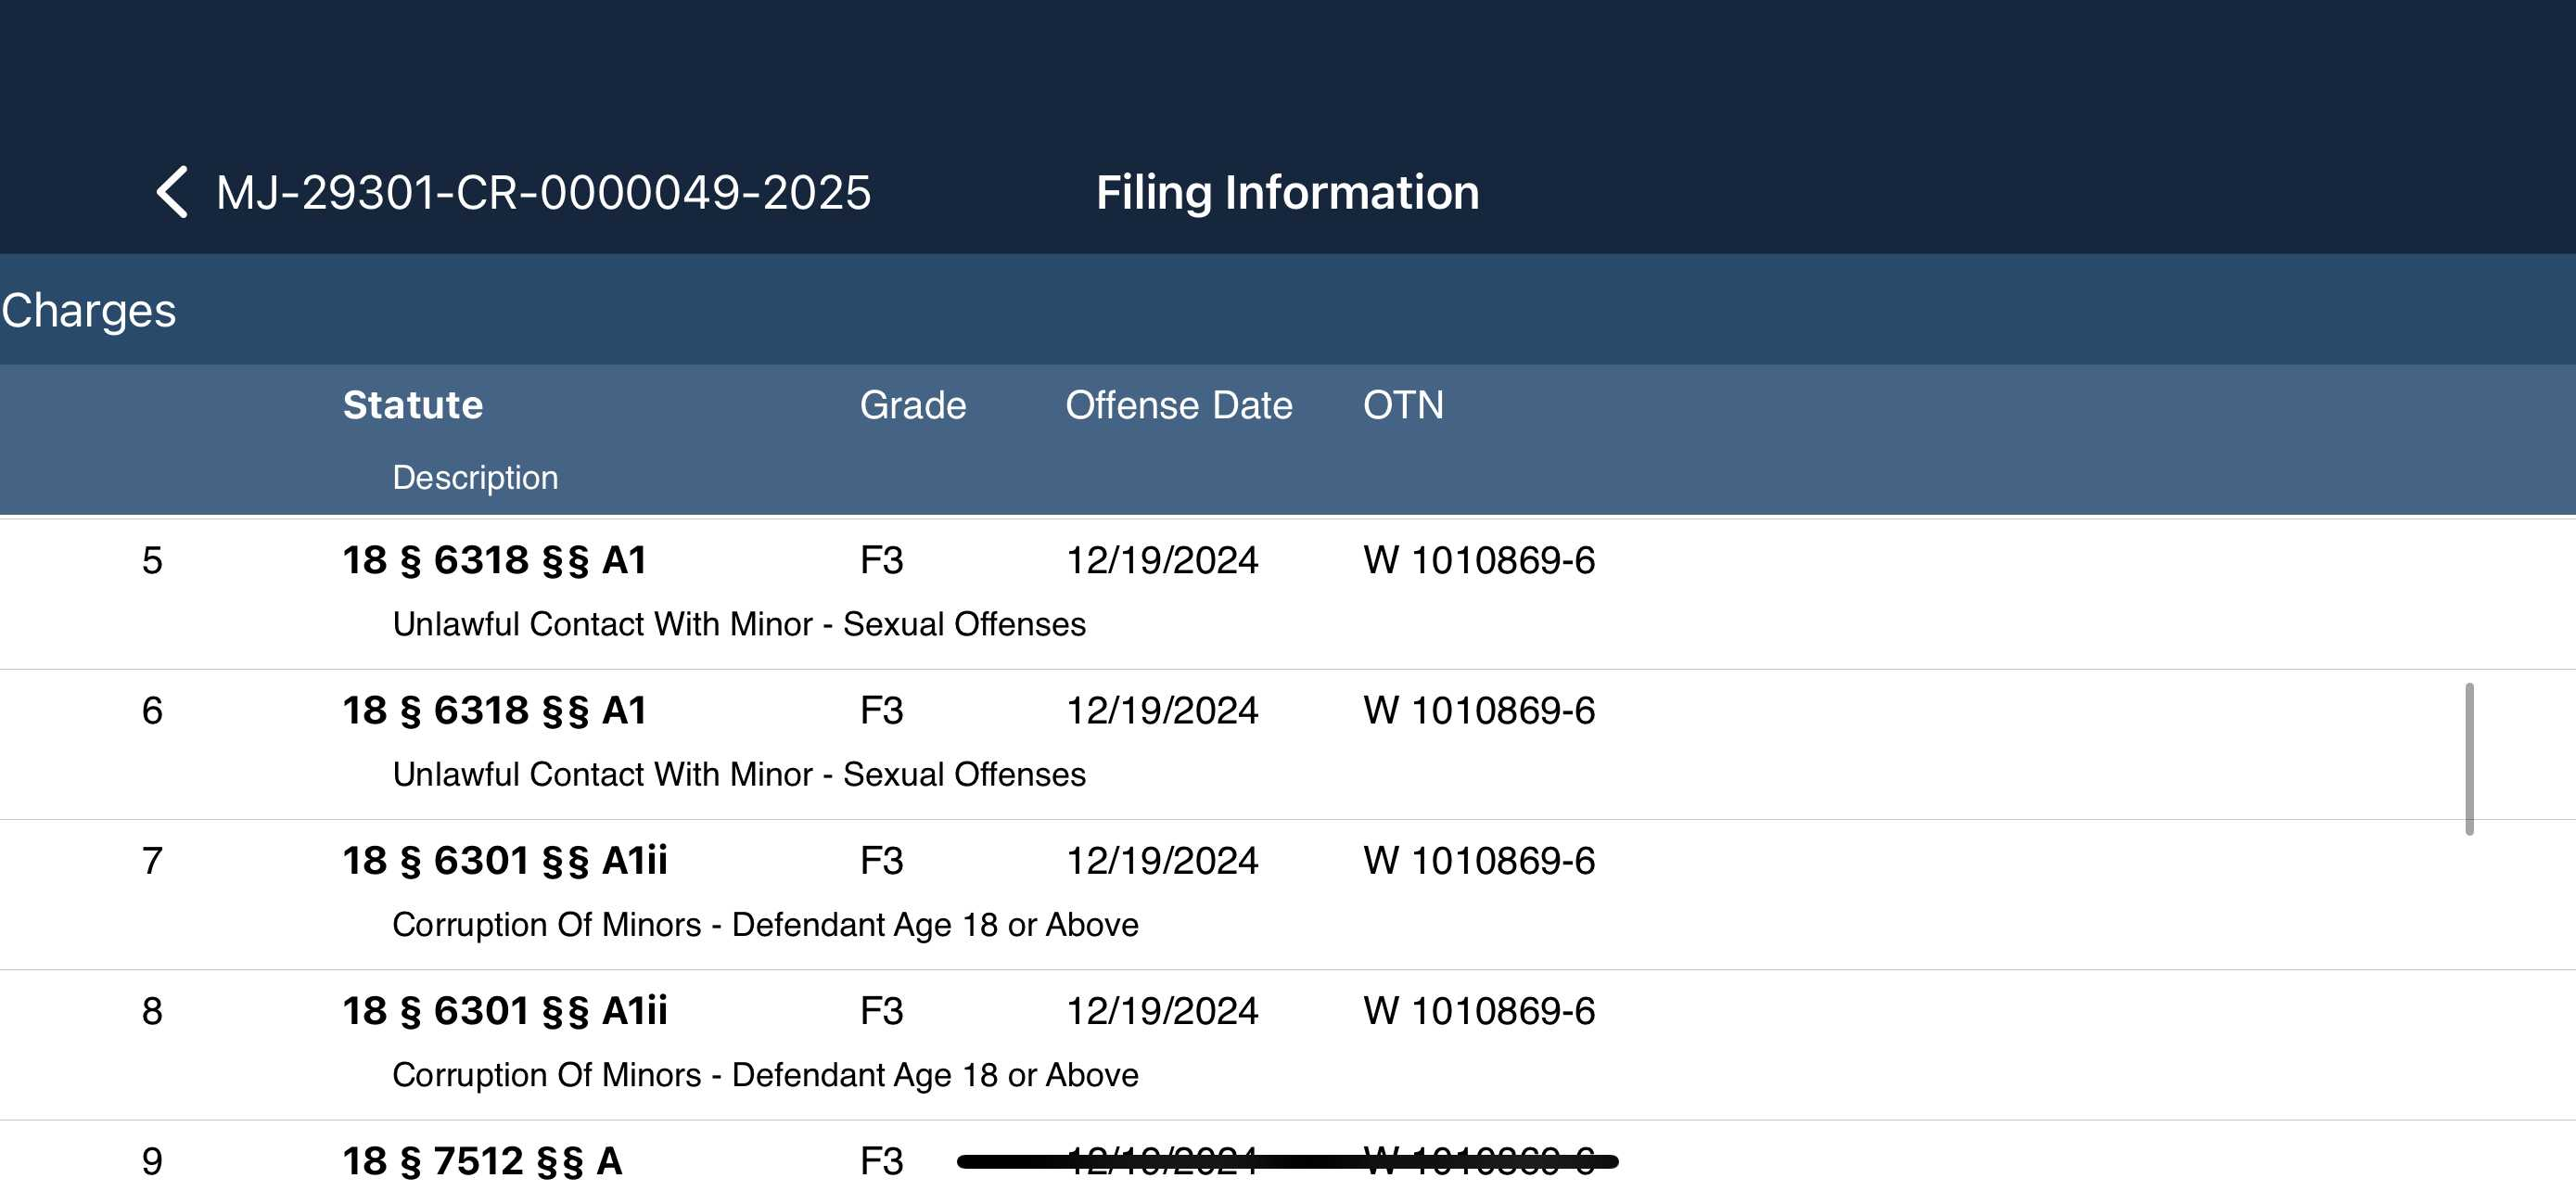Select Unlawful Contact description in row 6
This screenshot has height=1191, width=2576.
(x=739, y=775)
